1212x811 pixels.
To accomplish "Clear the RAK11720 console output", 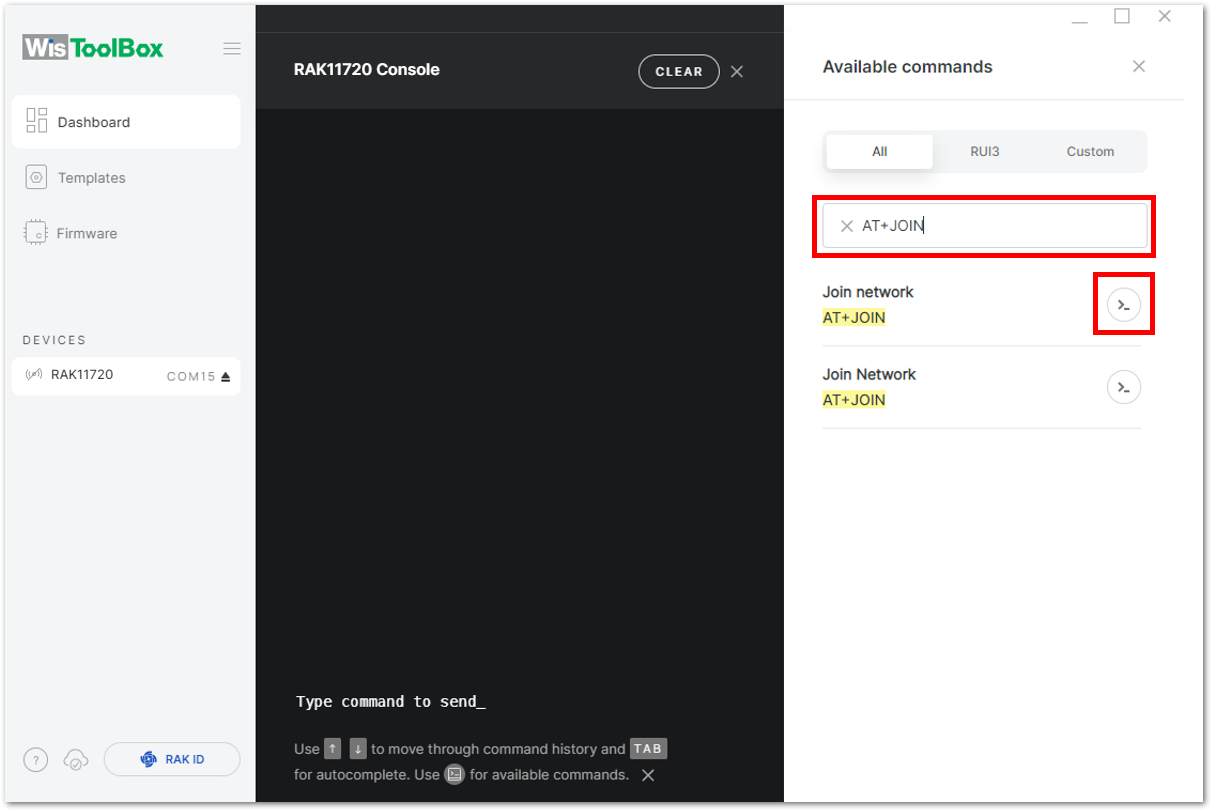I will tap(679, 72).
